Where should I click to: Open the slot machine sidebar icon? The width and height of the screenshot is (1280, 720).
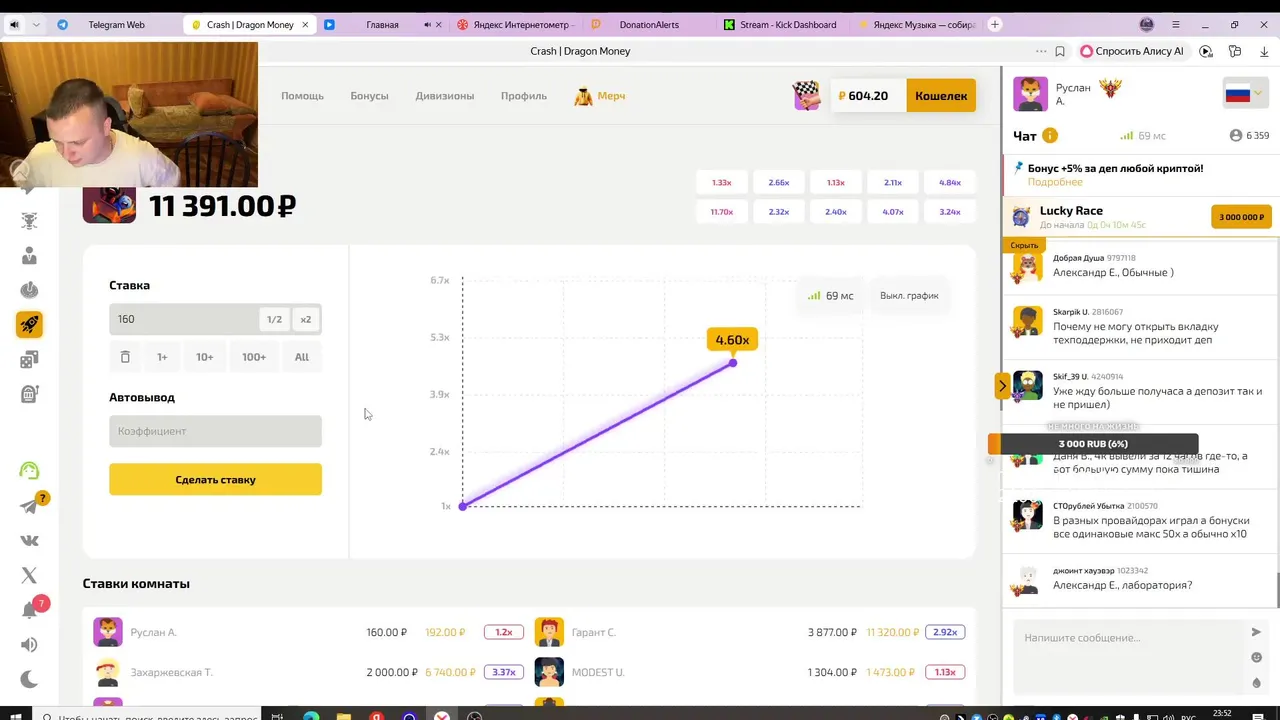click(29, 394)
